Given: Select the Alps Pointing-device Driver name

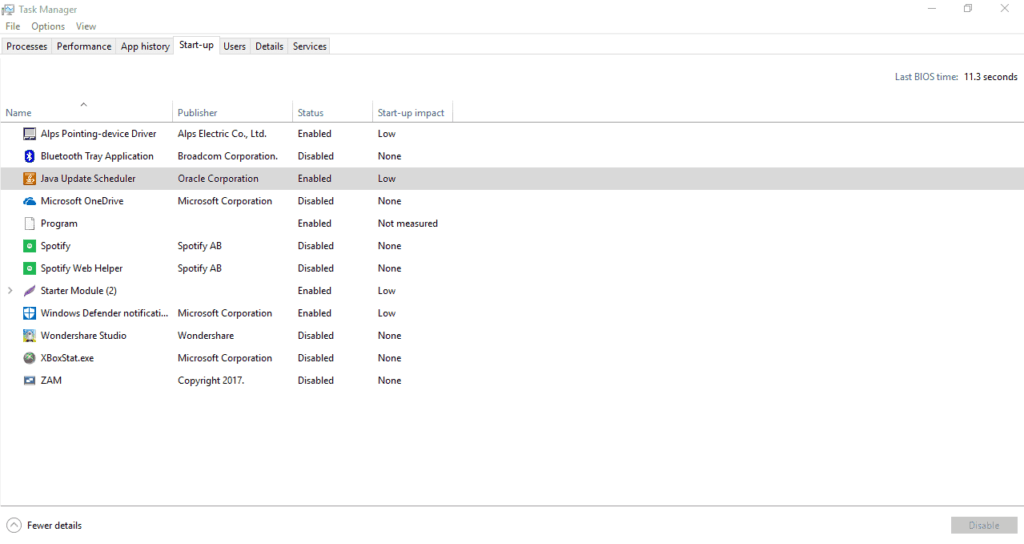Looking at the screenshot, I should click(x=99, y=134).
